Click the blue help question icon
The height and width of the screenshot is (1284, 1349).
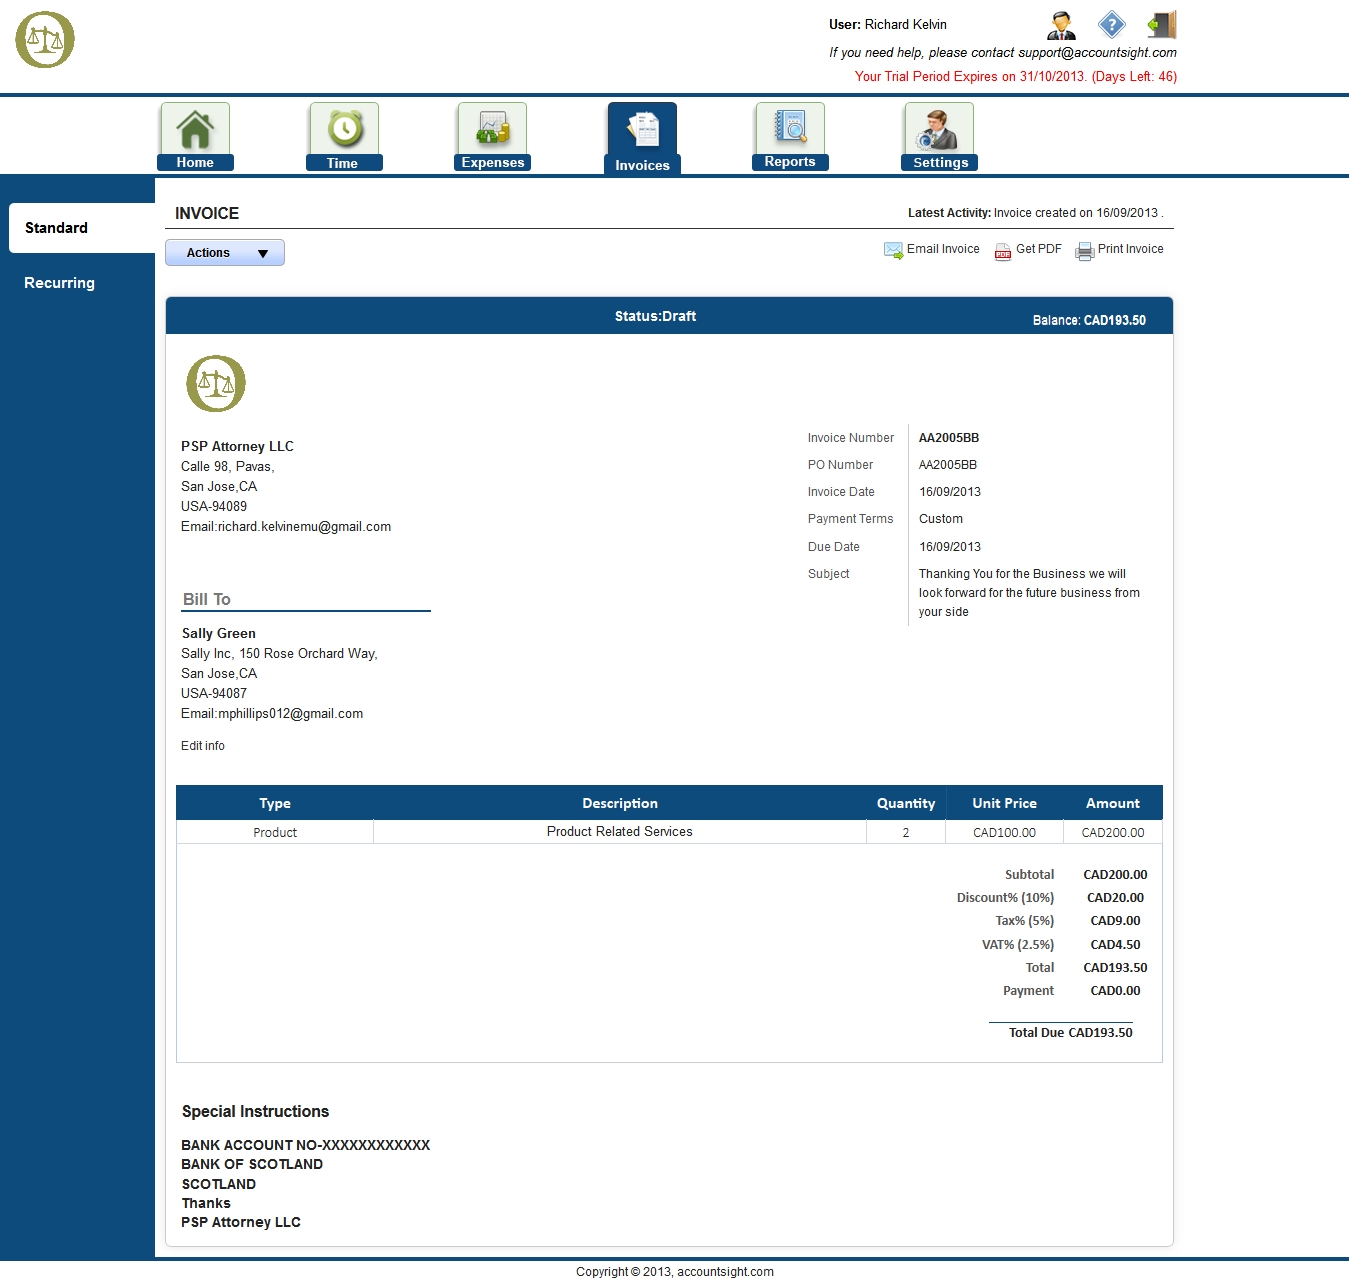(x=1111, y=24)
